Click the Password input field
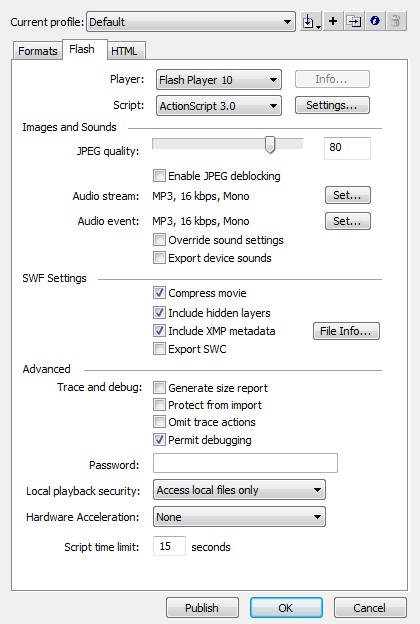Image resolution: width=420 pixels, height=624 pixels. pos(245,463)
